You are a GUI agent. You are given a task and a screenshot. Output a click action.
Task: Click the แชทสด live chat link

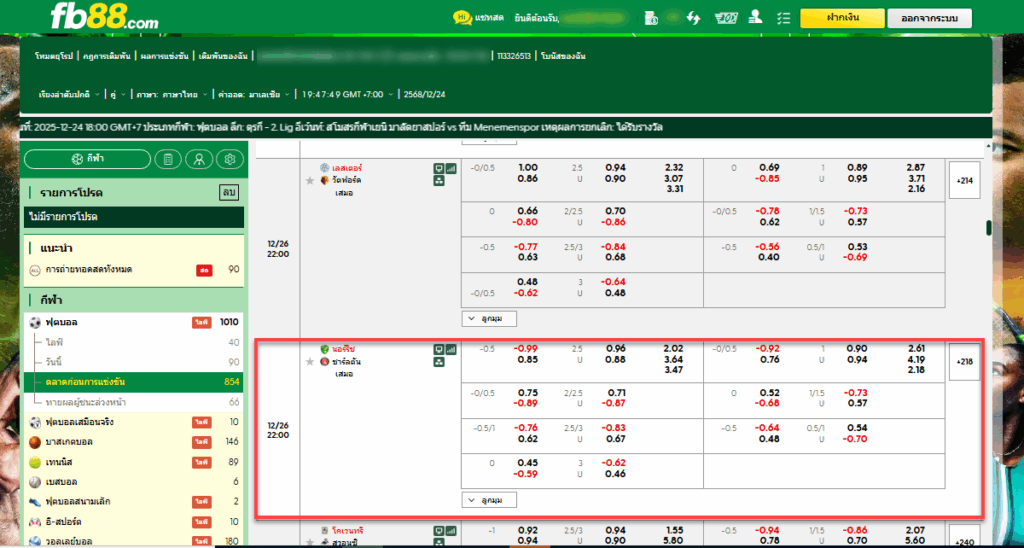(490, 18)
